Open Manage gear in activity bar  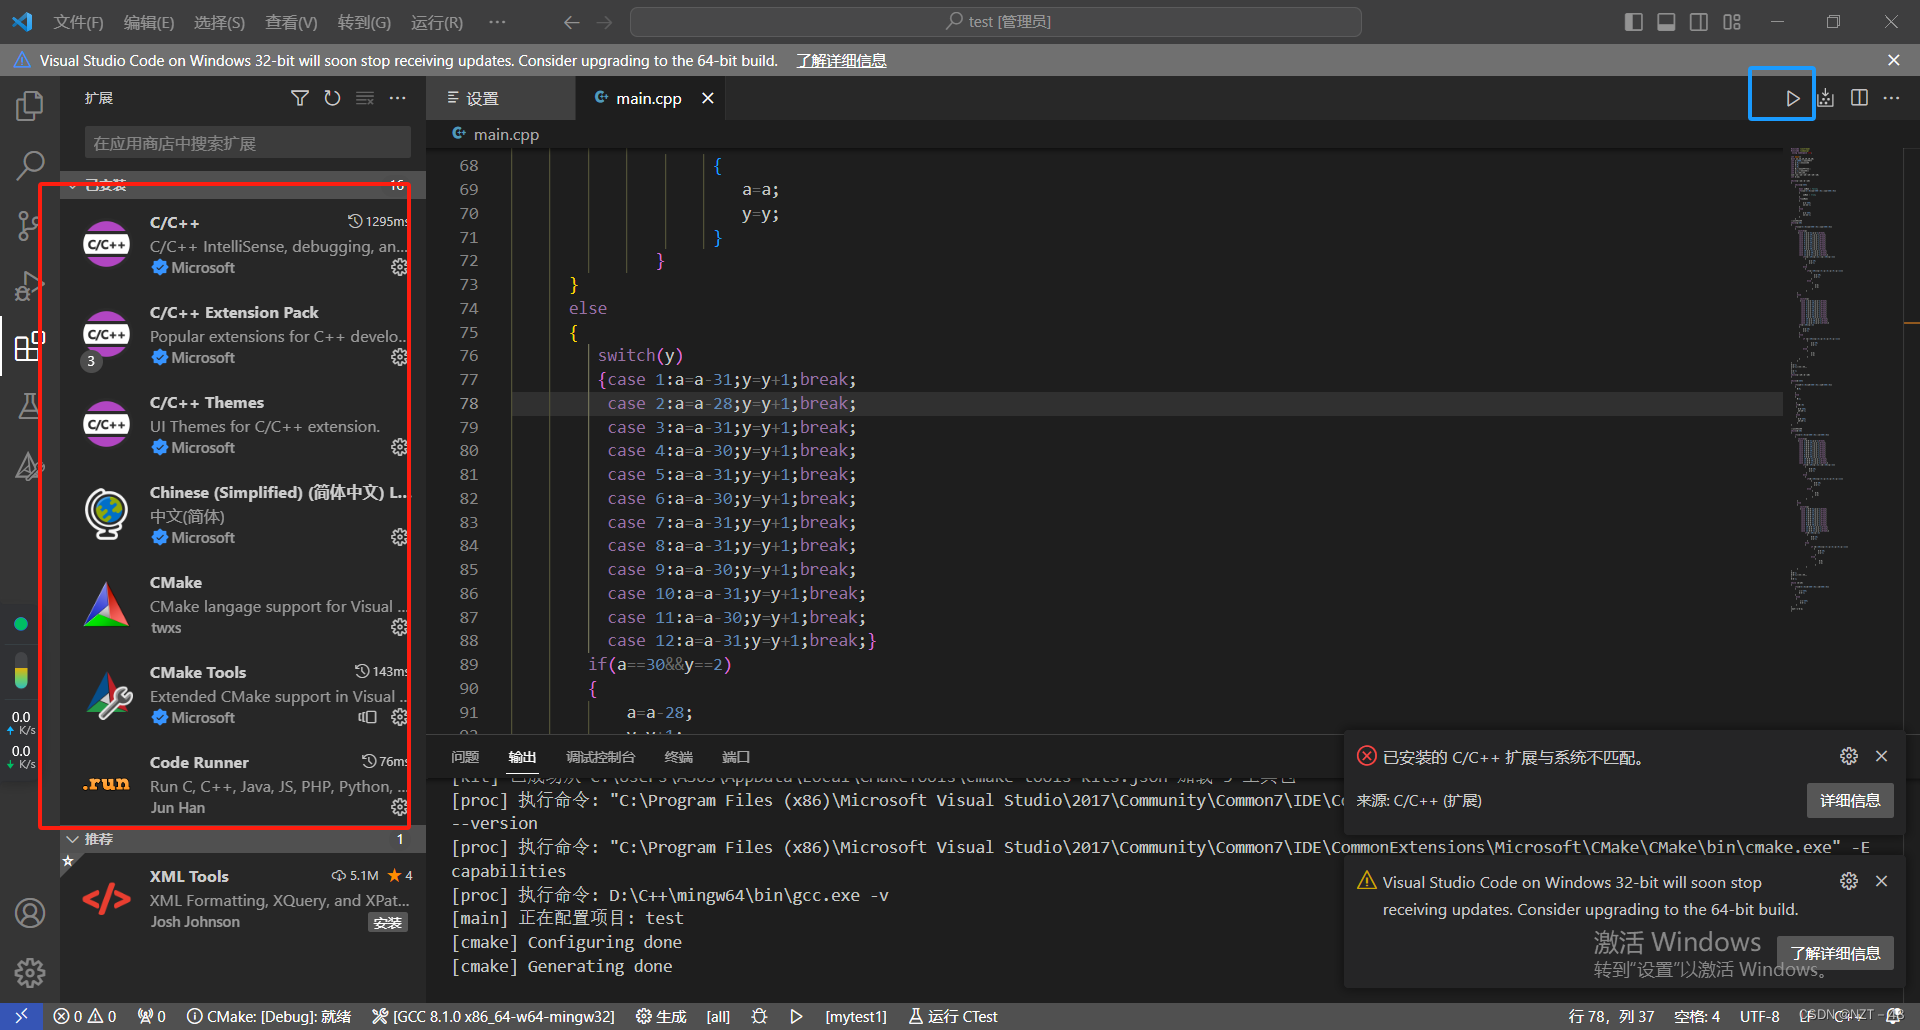pos(30,972)
